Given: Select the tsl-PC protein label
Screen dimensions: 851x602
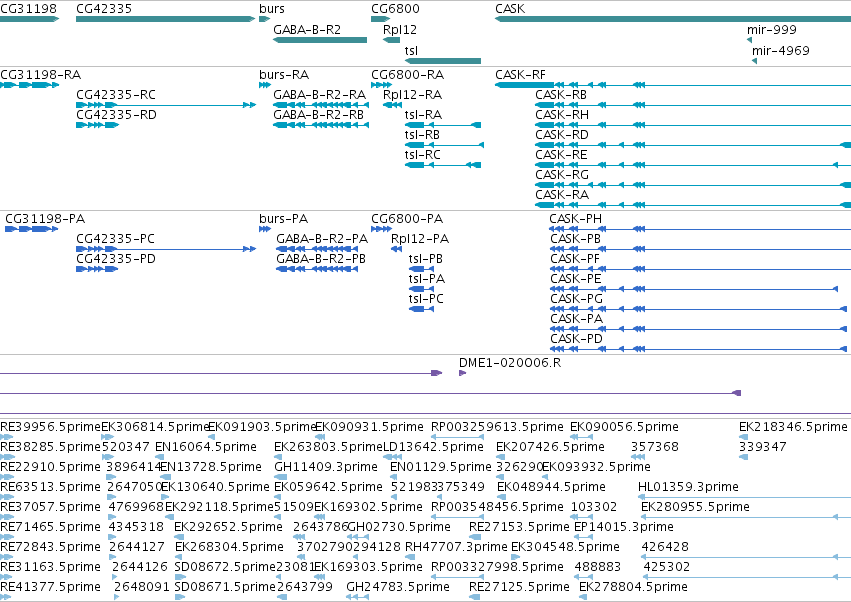Looking at the screenshot, I should [x=426, y=299].
